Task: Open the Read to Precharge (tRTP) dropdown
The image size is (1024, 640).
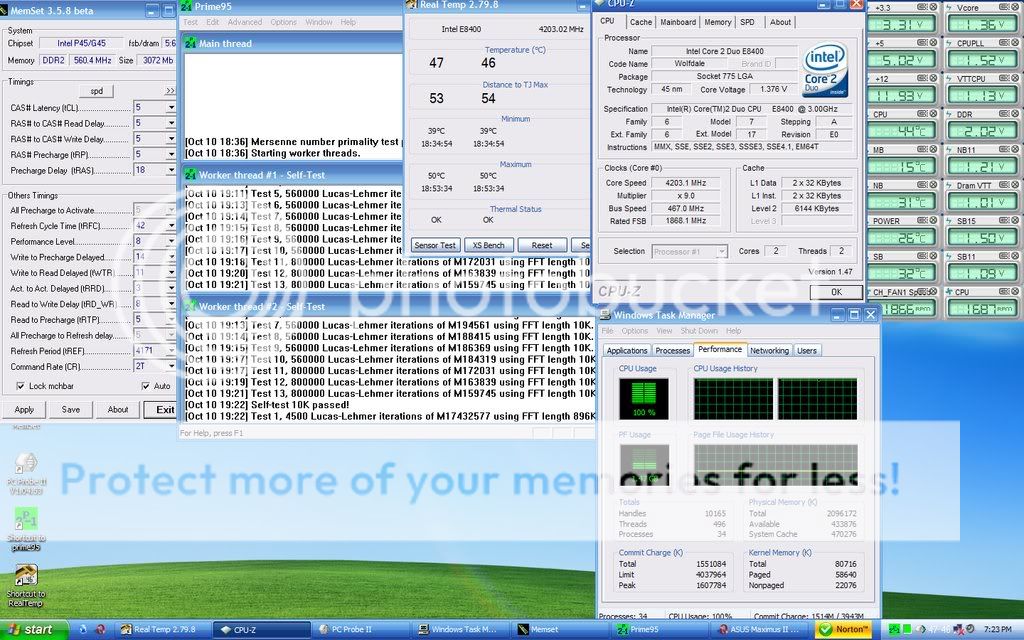Action: (x=170, y=319)
